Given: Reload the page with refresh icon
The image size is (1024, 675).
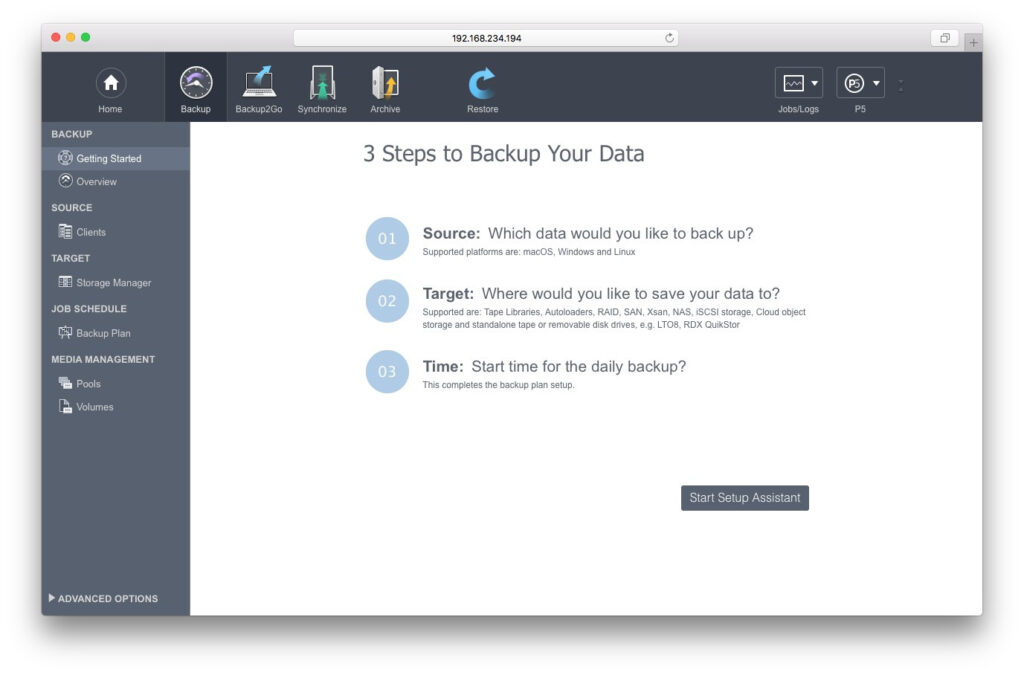Looking at the screenshot, I should (670, 38).
